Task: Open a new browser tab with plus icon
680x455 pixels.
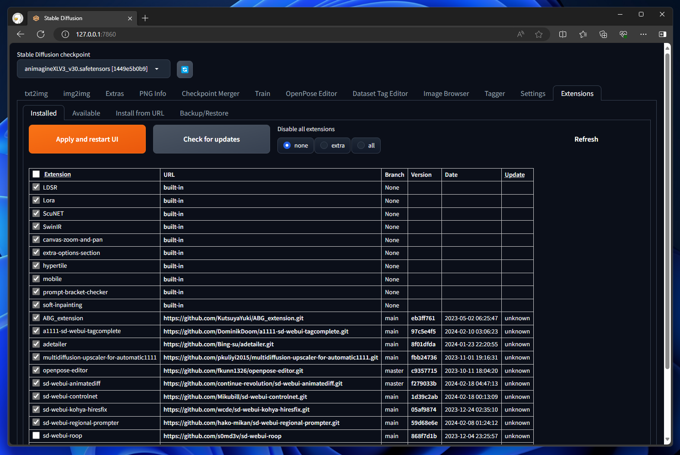Action: (x=145, y=18)
